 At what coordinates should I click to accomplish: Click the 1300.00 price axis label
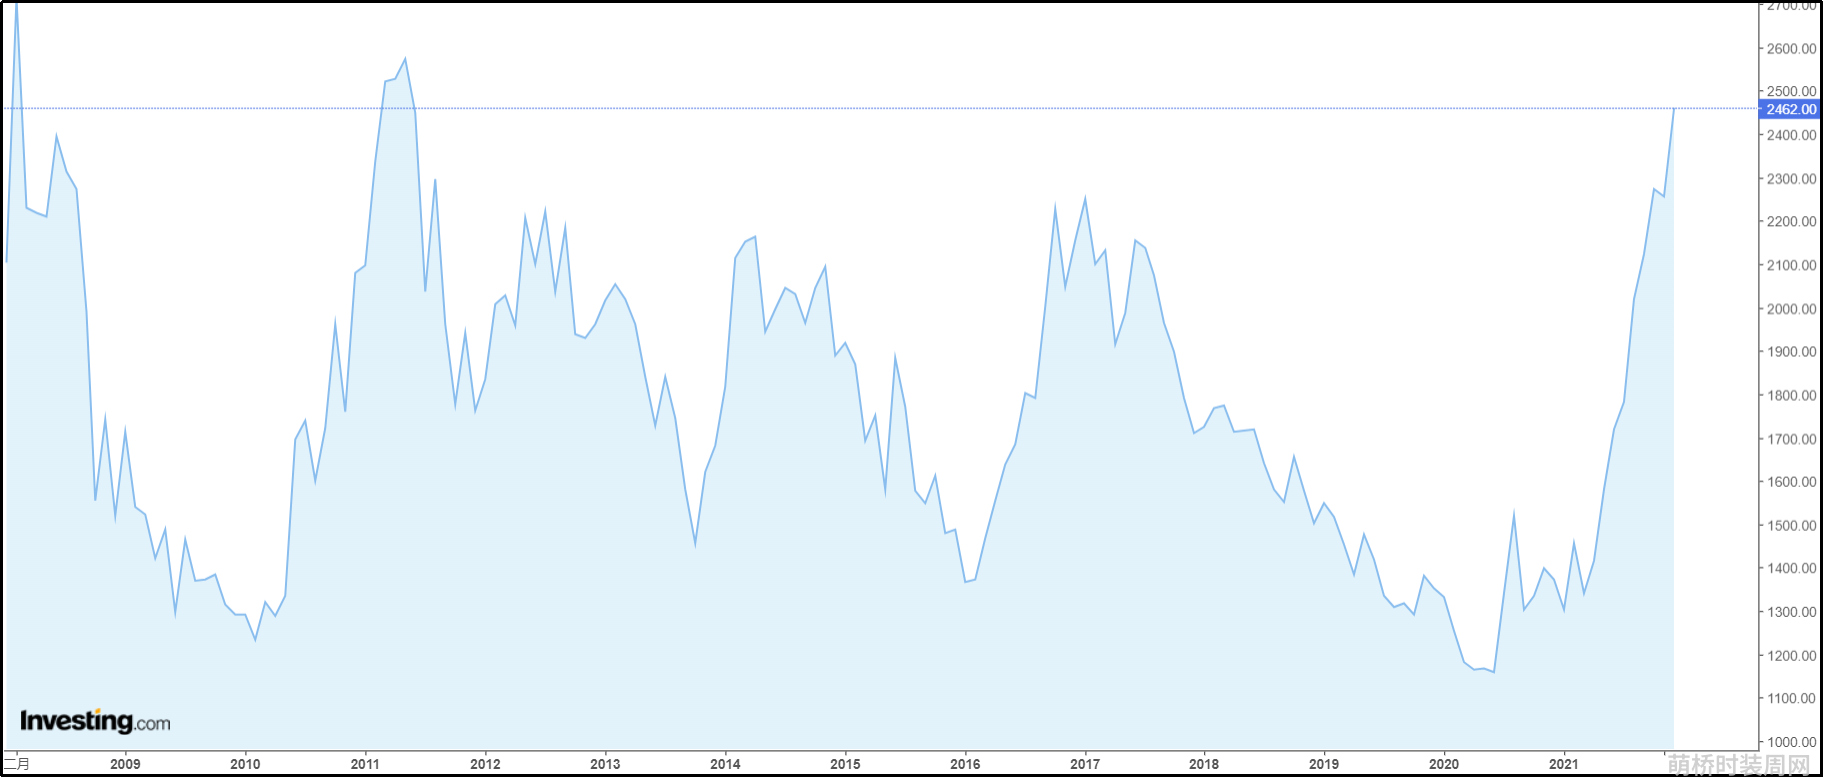1791,612
